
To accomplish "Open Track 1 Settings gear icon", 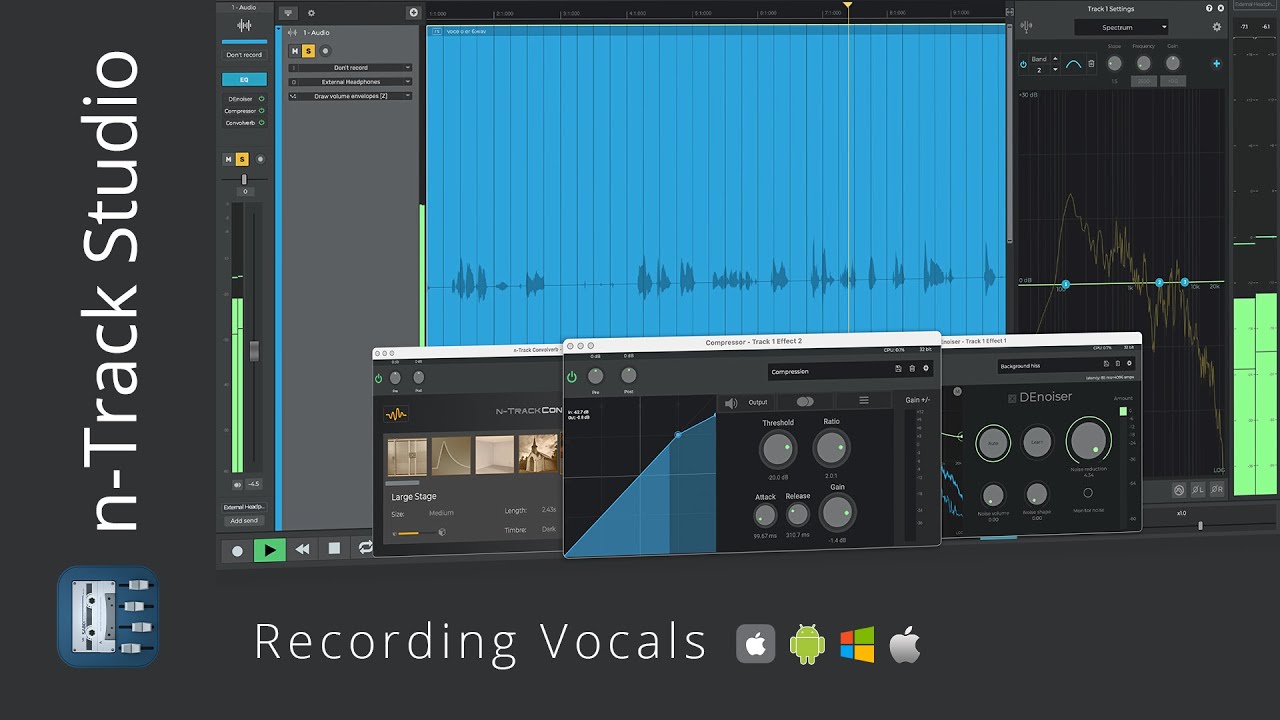I will 1217,27.
